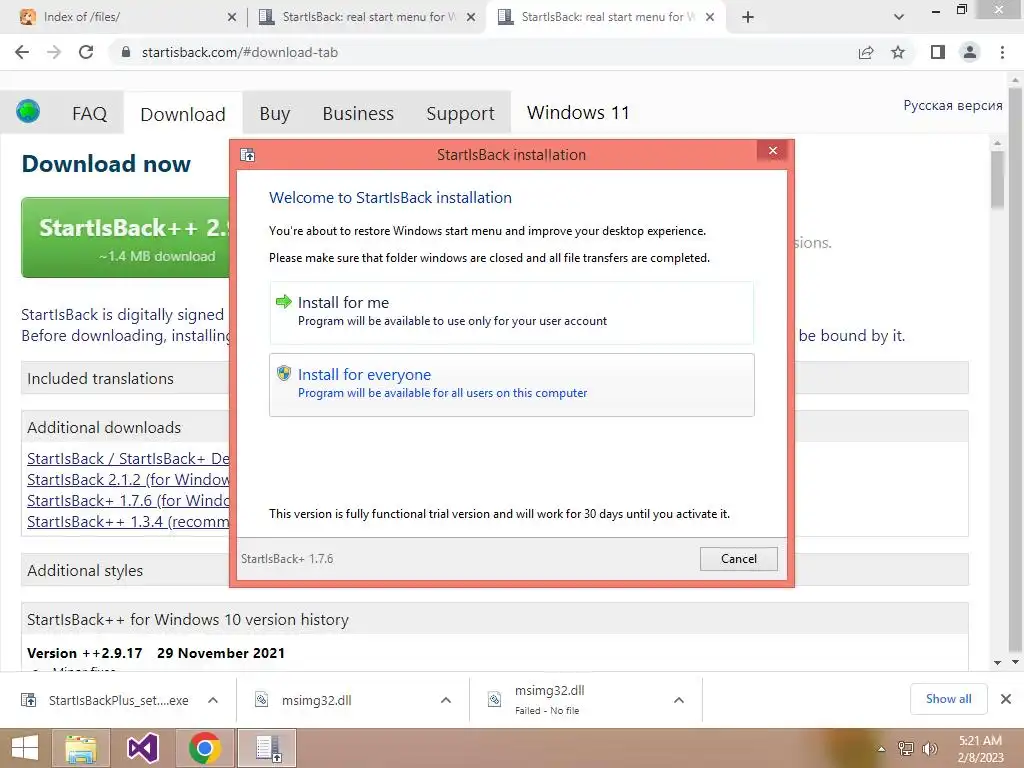Open the Windows 11 tab

pyautogui.click(x=579, y=112)
